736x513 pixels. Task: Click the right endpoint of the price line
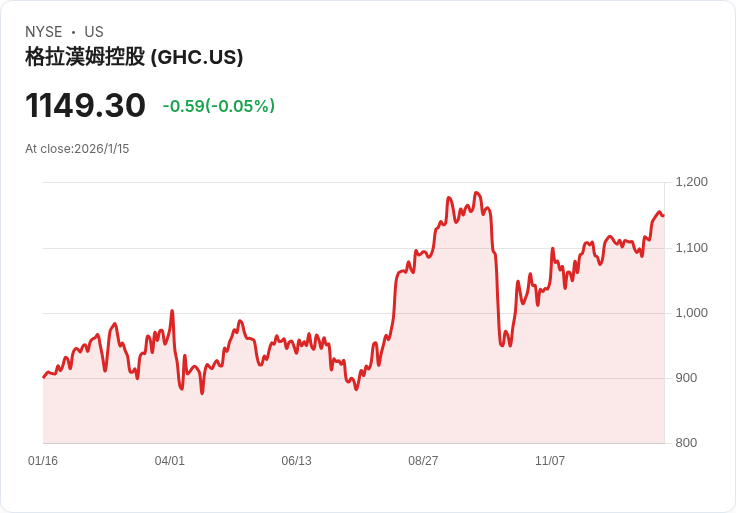(x=663, y=215)
